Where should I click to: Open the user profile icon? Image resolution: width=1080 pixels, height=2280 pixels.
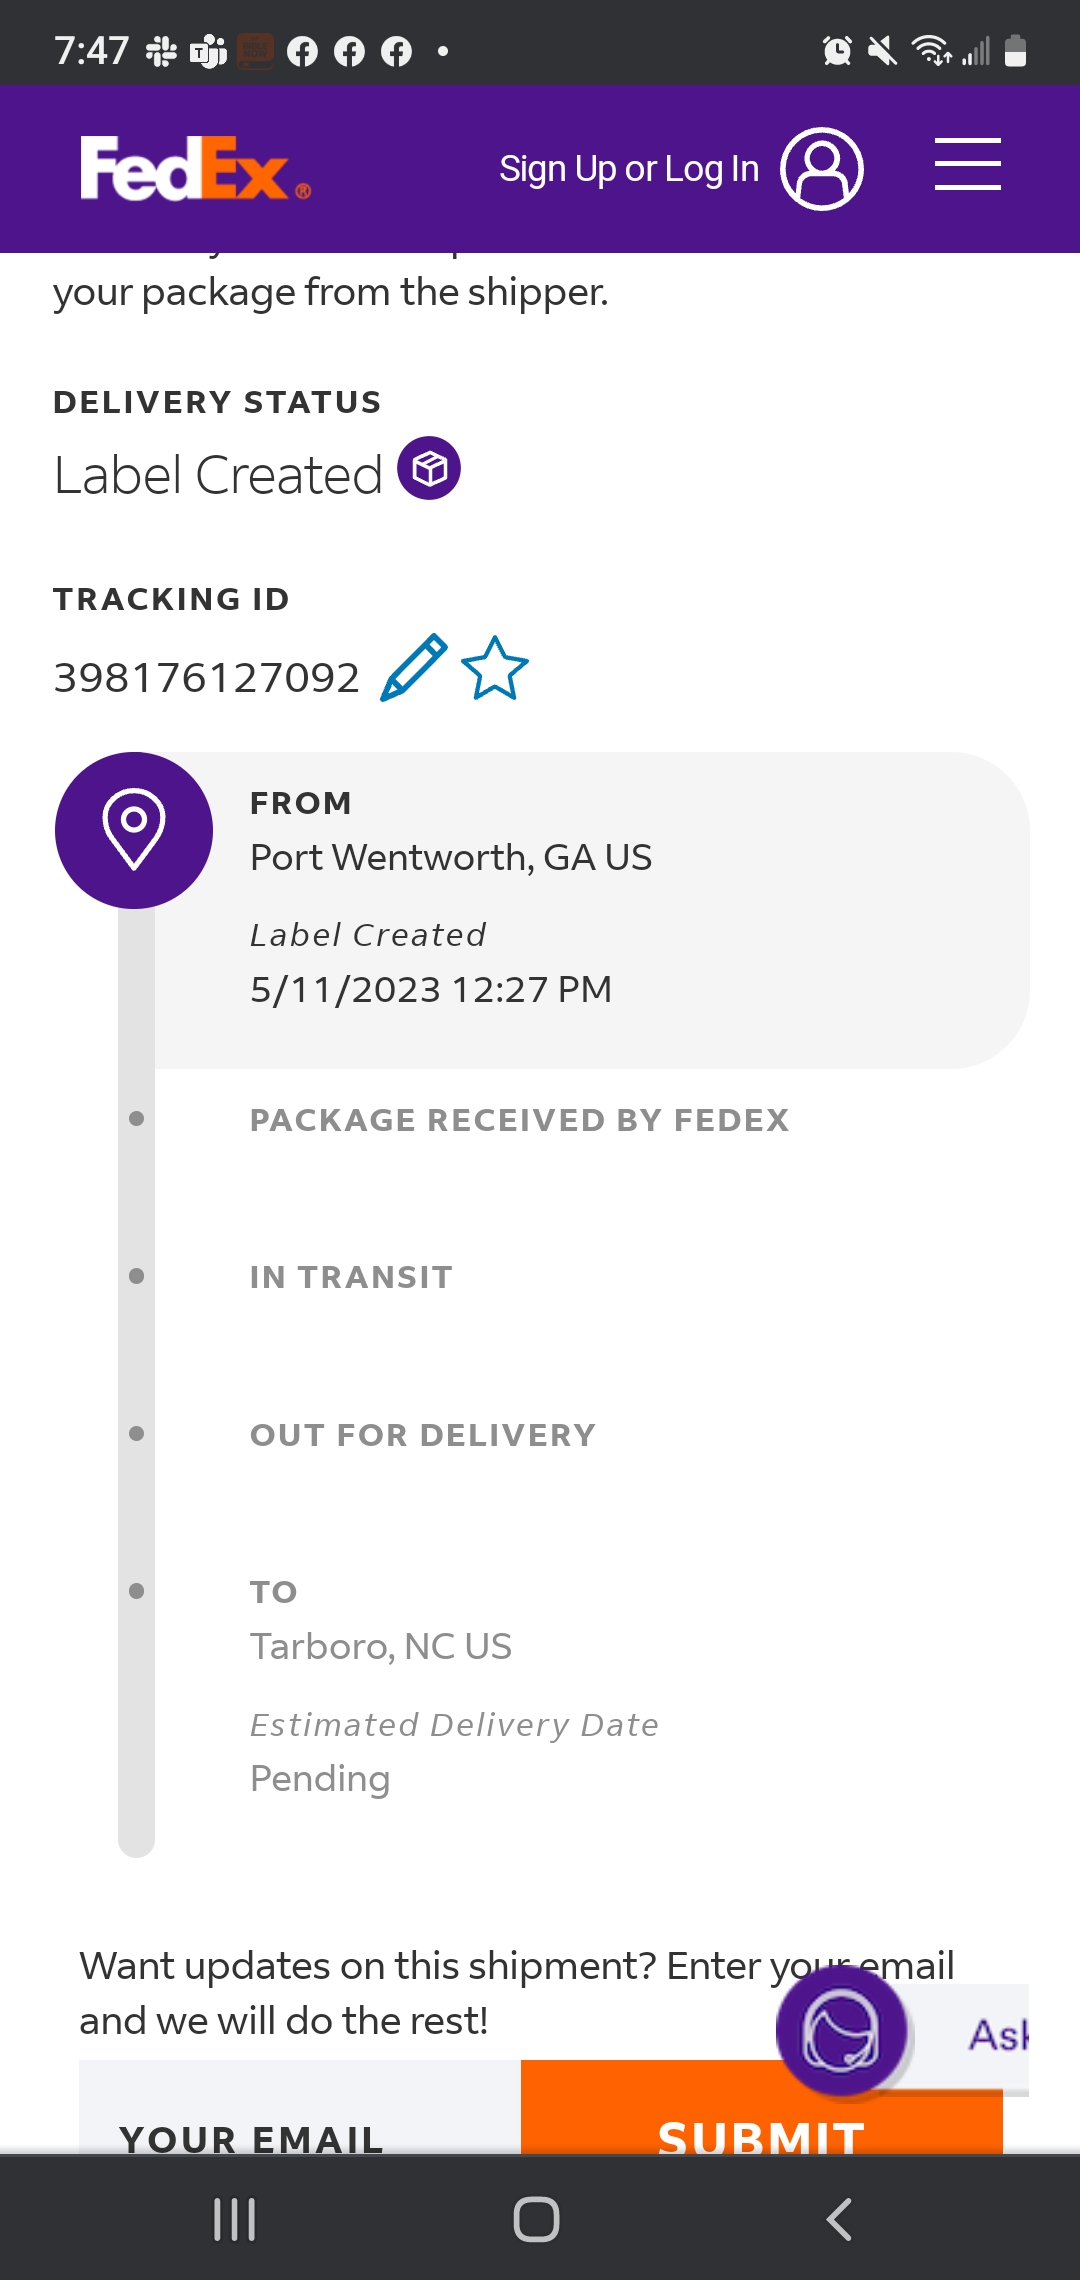pos(822,169)
